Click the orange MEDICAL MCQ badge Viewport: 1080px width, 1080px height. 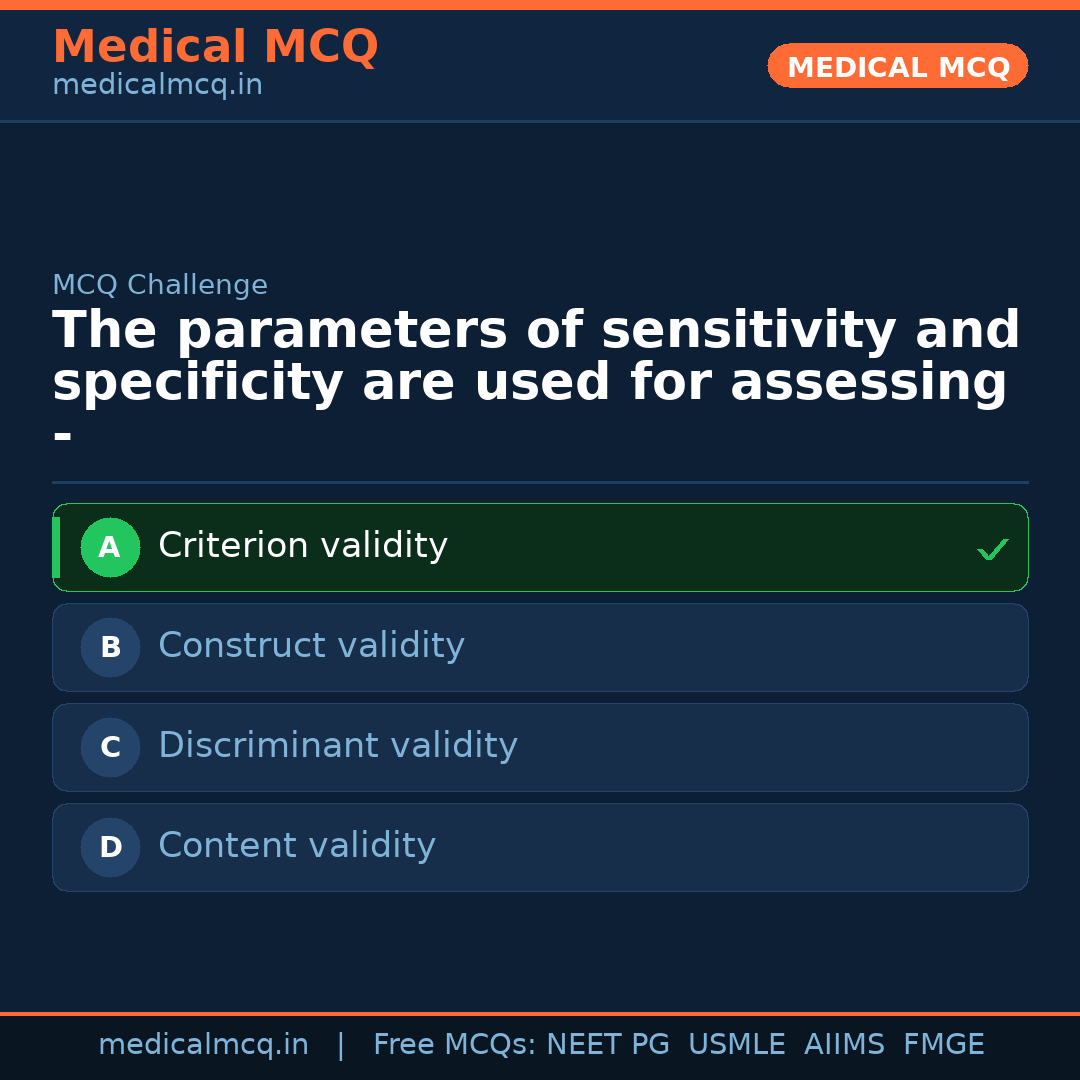click(897, 66)
